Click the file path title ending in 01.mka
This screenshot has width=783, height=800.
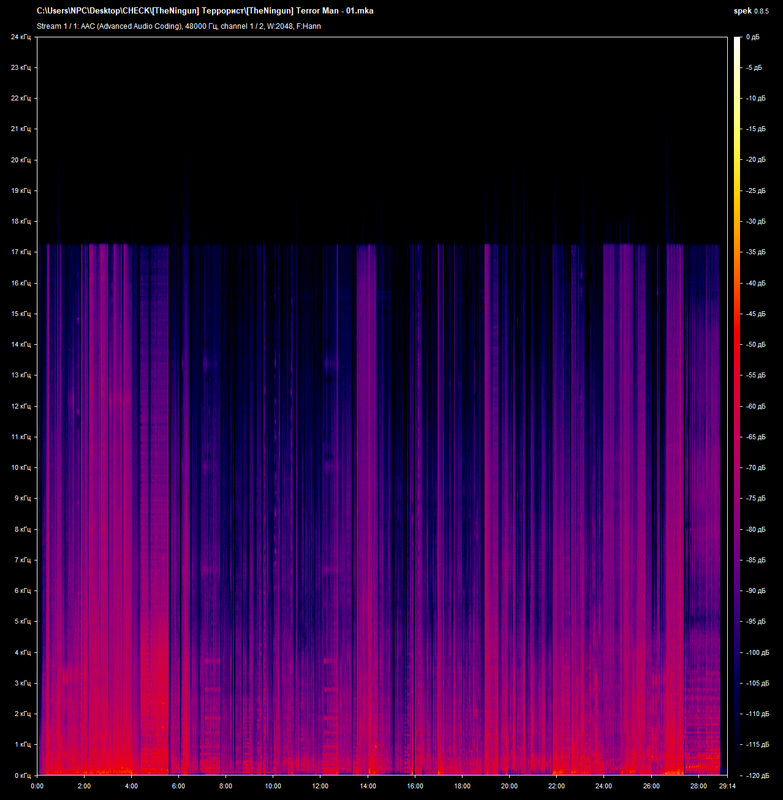pyautogui.click(x=205, y=11)
